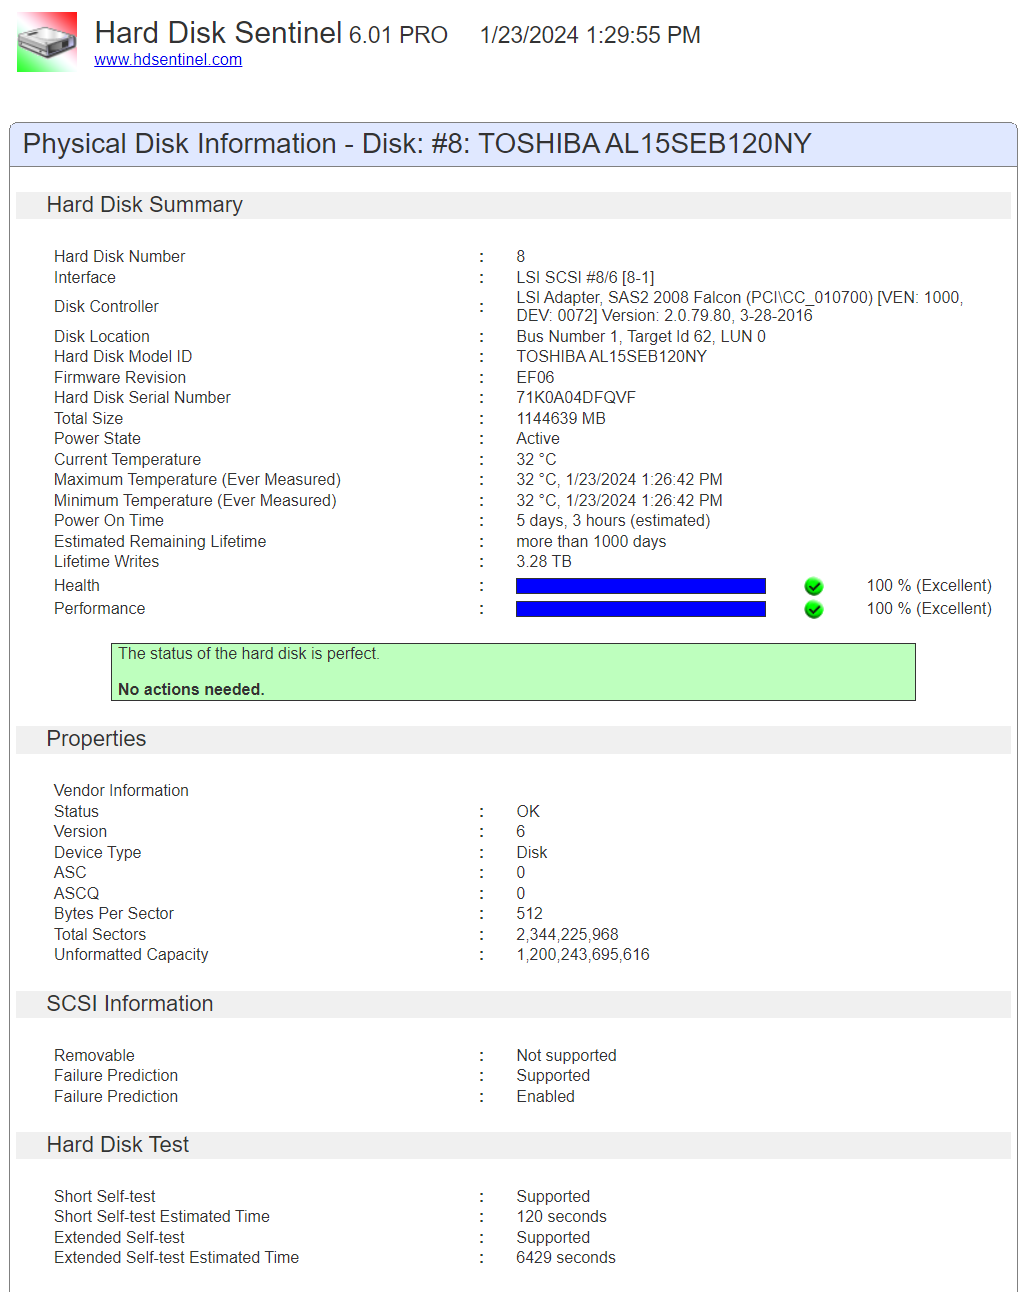Click the Status value OK
The image size is (1026, 1292).
[x=528, y=812]
